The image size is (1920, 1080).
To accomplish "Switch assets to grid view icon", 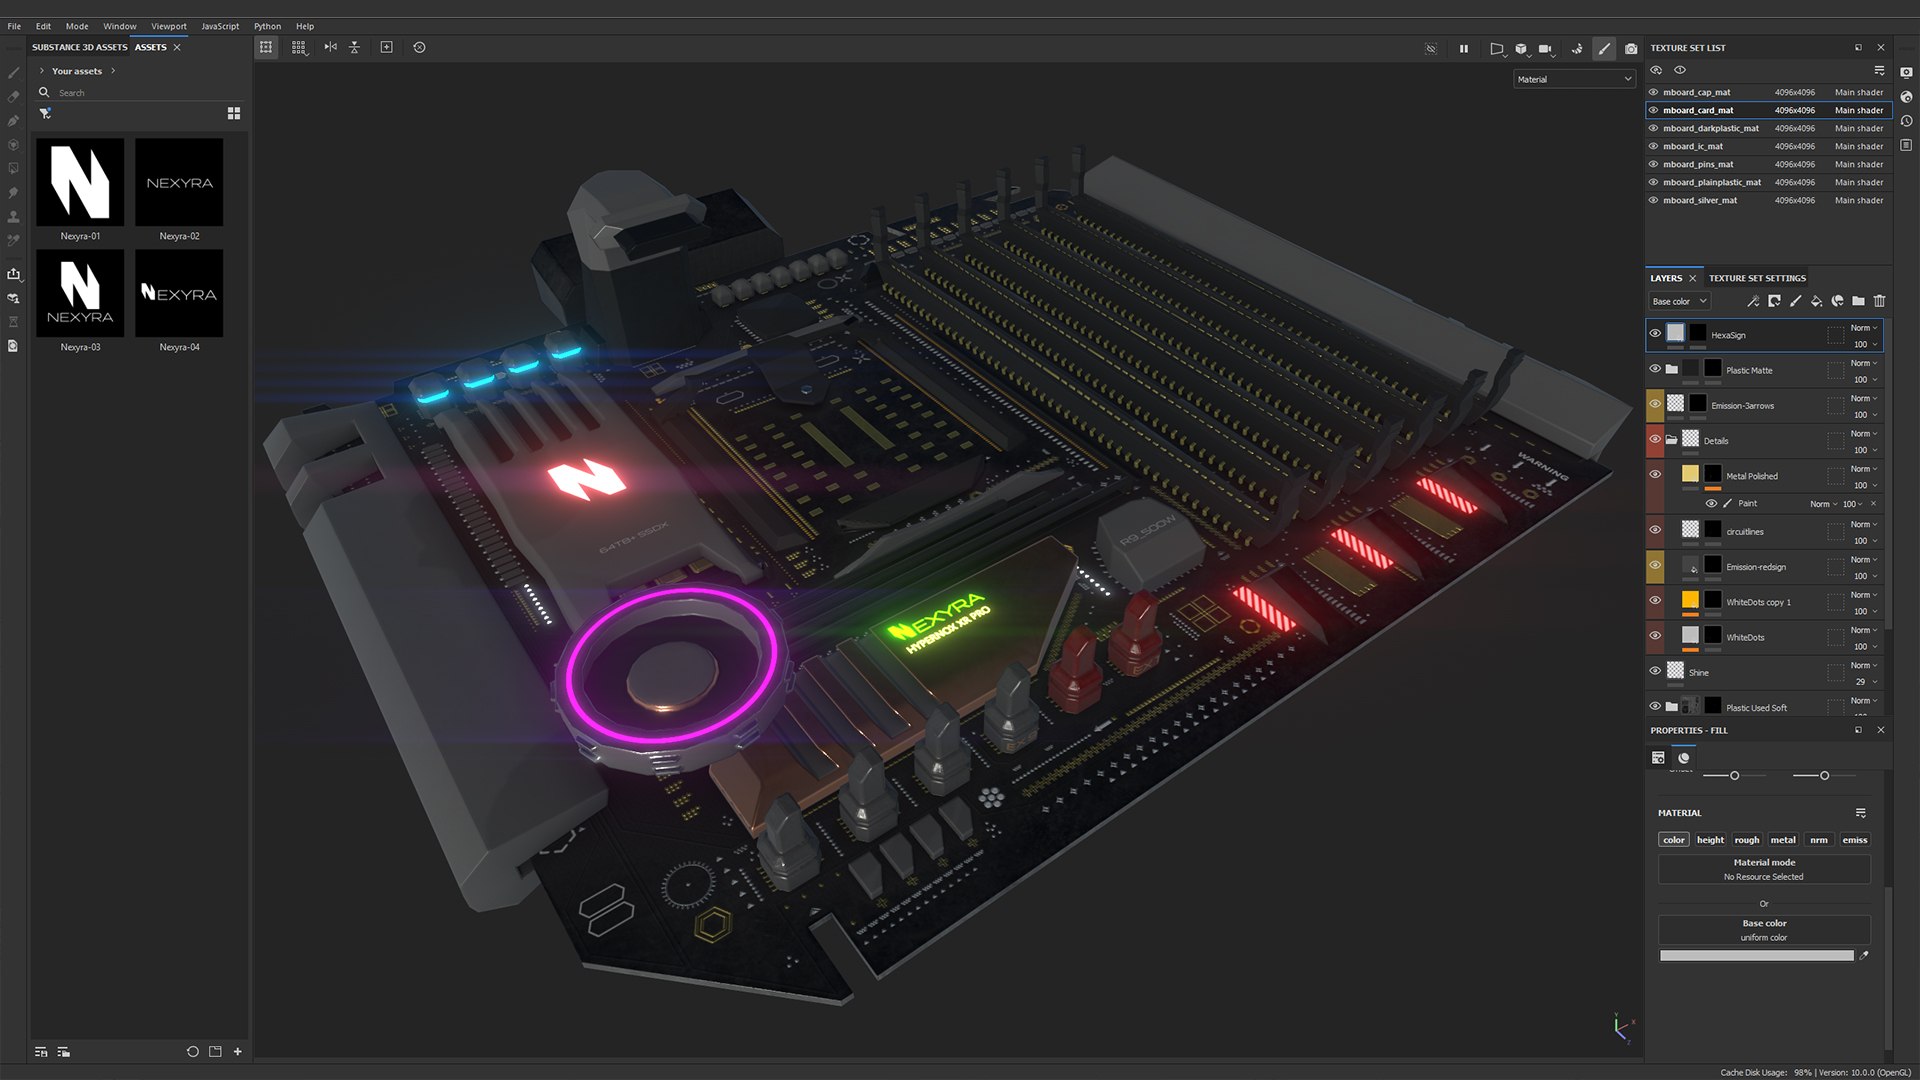I will [x=234, y=113].
